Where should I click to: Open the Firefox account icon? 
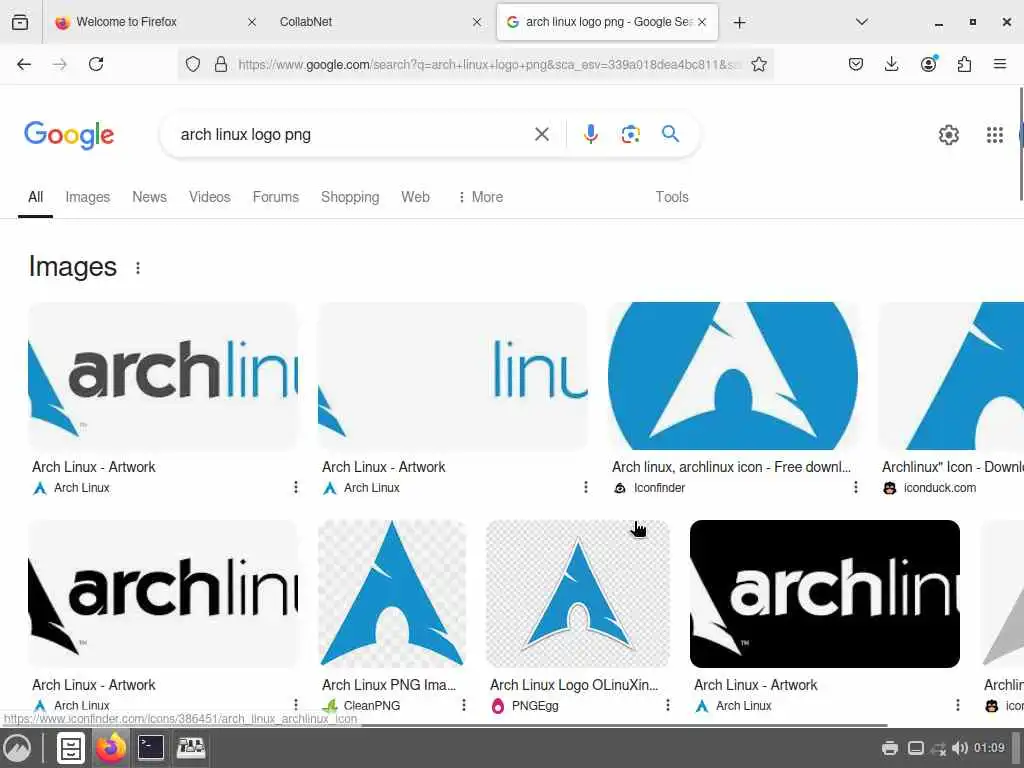click(929, 63)
